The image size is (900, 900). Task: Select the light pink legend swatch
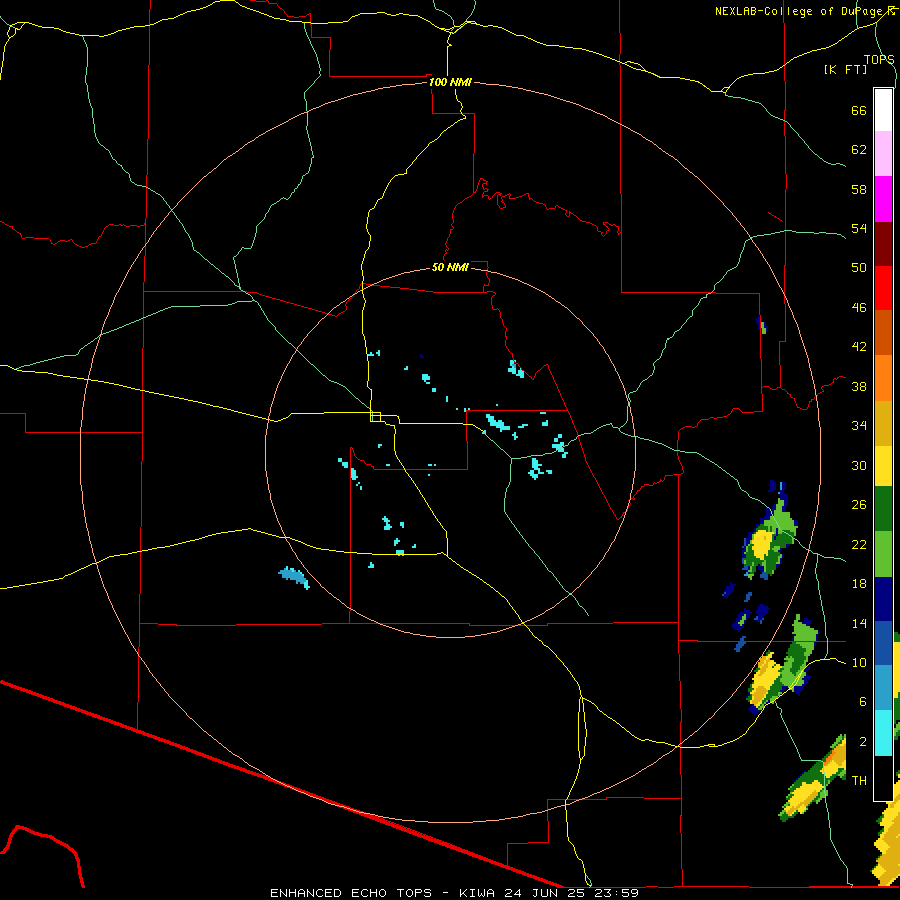883,154
